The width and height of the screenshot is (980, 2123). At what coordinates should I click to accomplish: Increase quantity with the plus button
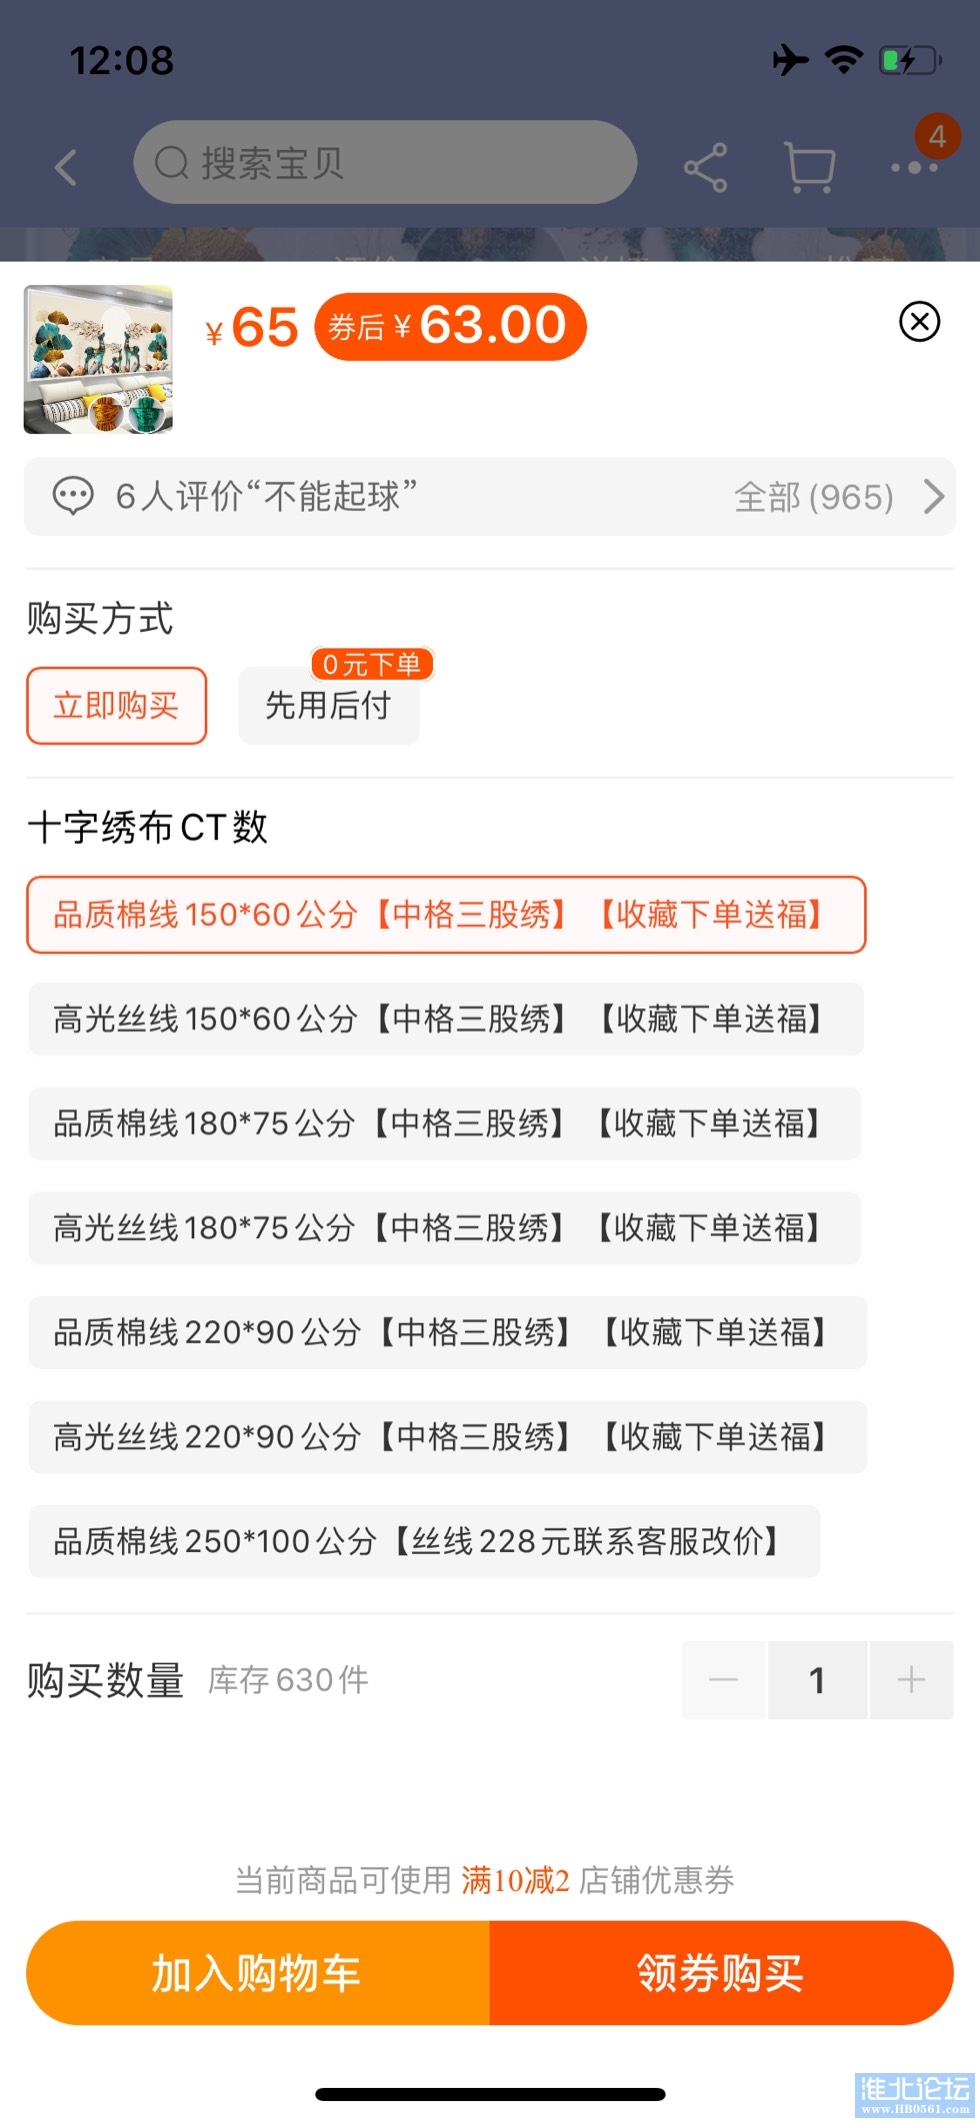[x=911, y=1680]
